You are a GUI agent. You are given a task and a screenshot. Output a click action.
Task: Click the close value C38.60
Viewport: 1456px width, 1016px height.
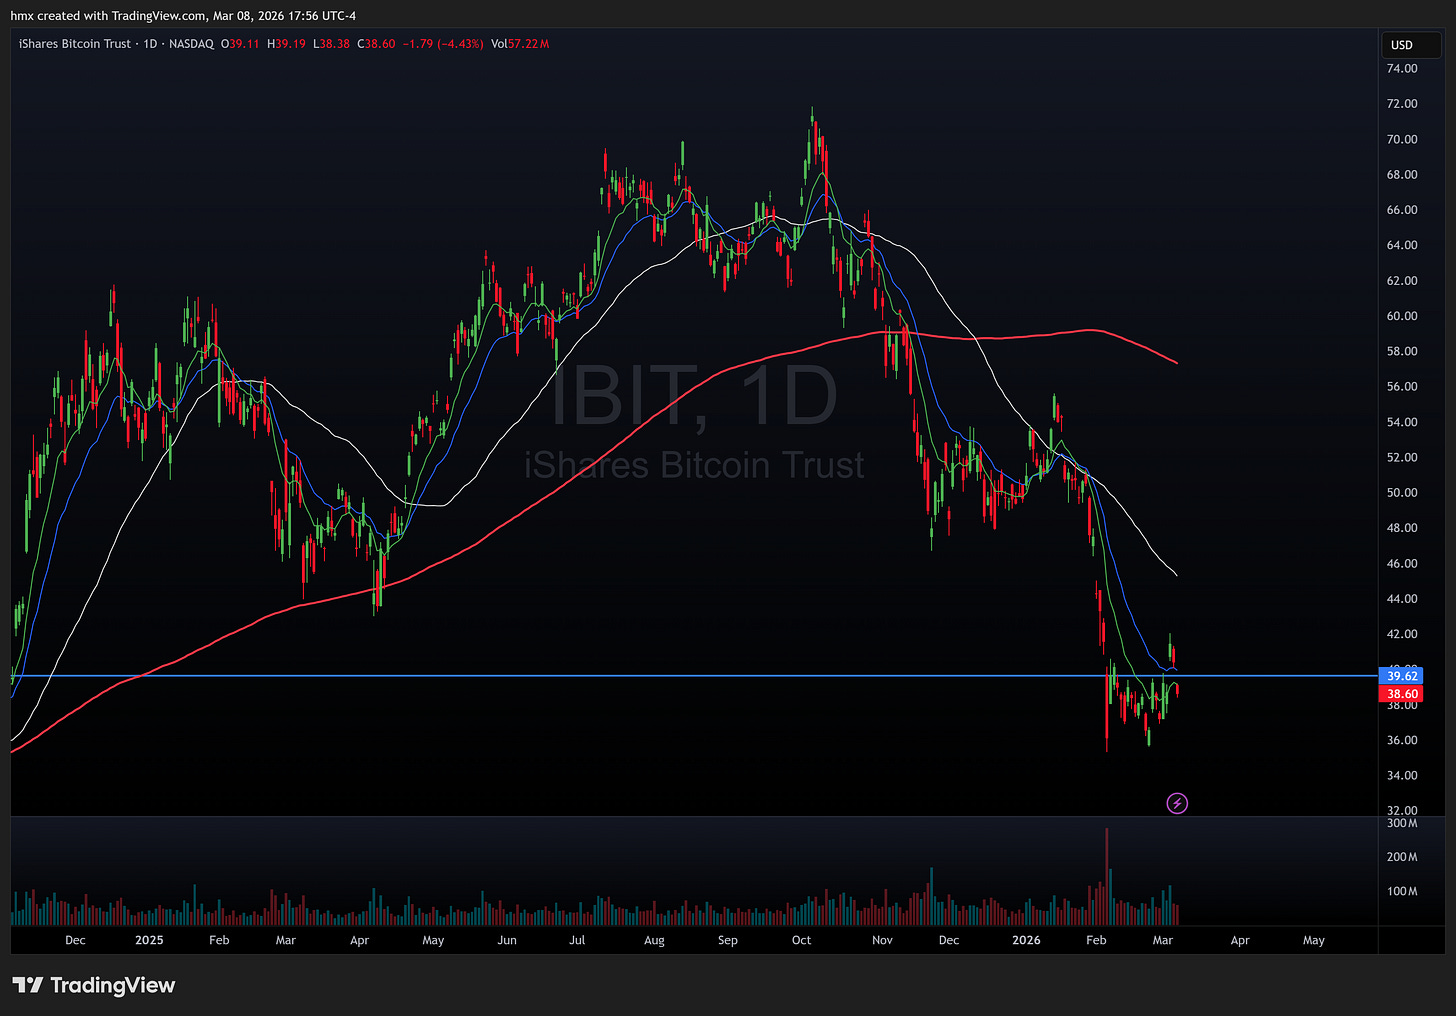click(377, 44)
